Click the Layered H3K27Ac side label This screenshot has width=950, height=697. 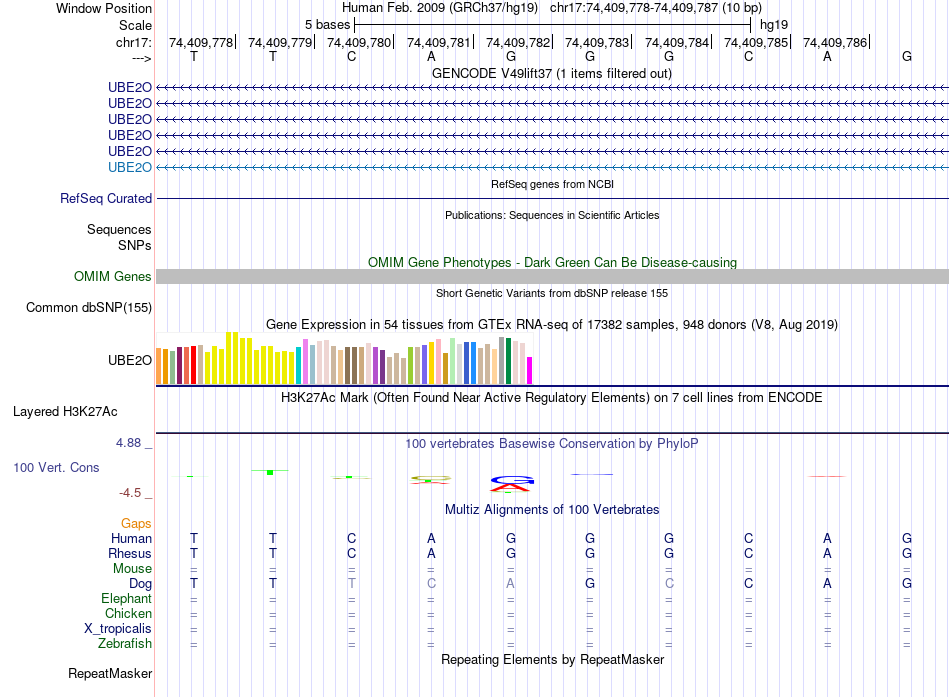click(x=65, y=412)
